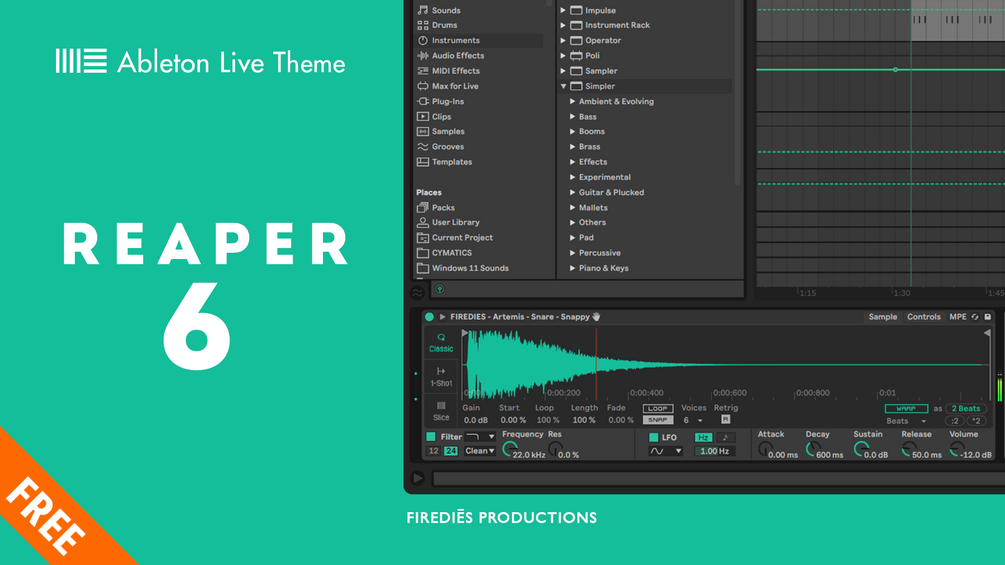Screen dimensions: 1005x565
Task: Toggle the LFO on switch
Action: [654, 438]
